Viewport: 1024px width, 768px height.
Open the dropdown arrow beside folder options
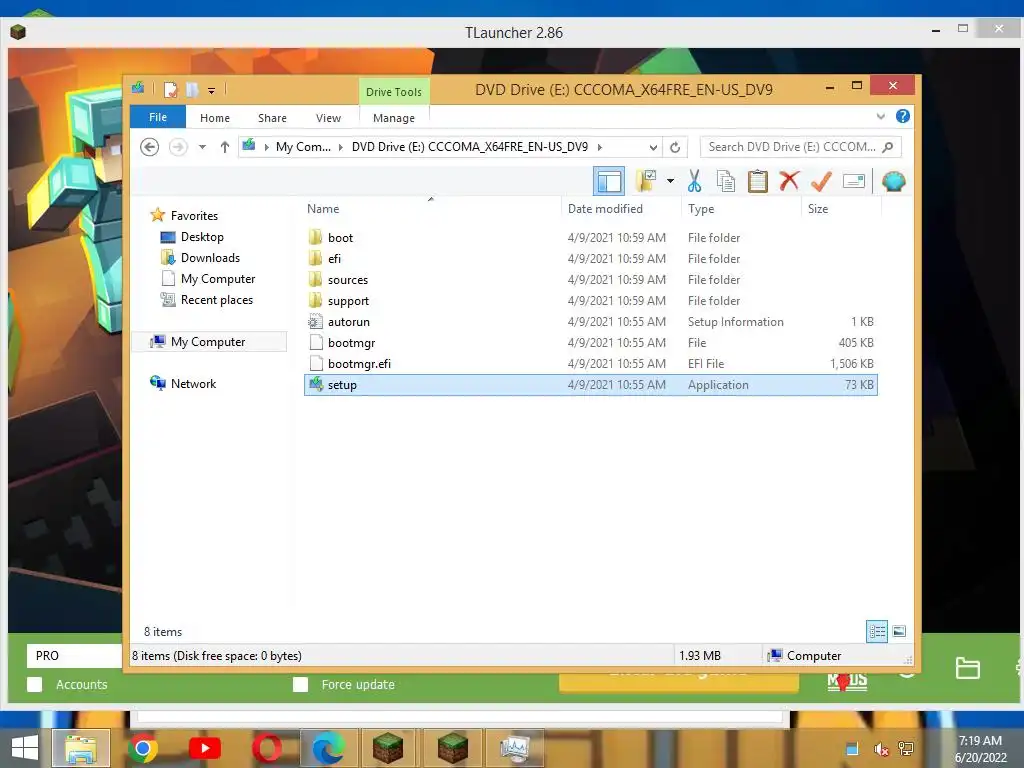670,181
